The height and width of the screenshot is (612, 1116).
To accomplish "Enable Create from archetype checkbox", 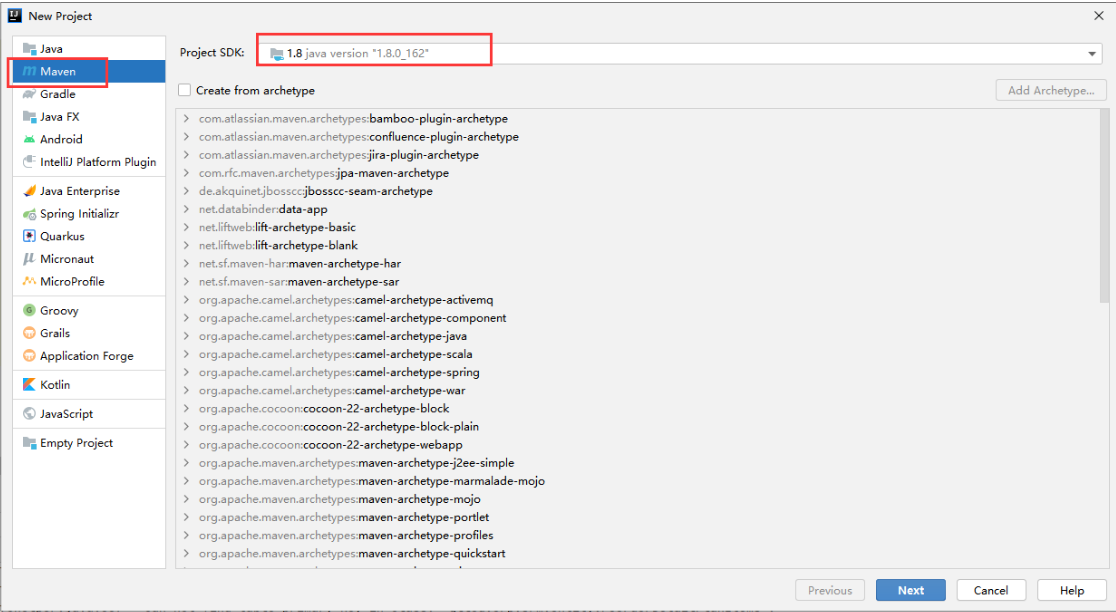I will pyautogui.click(x=184, y=90).
